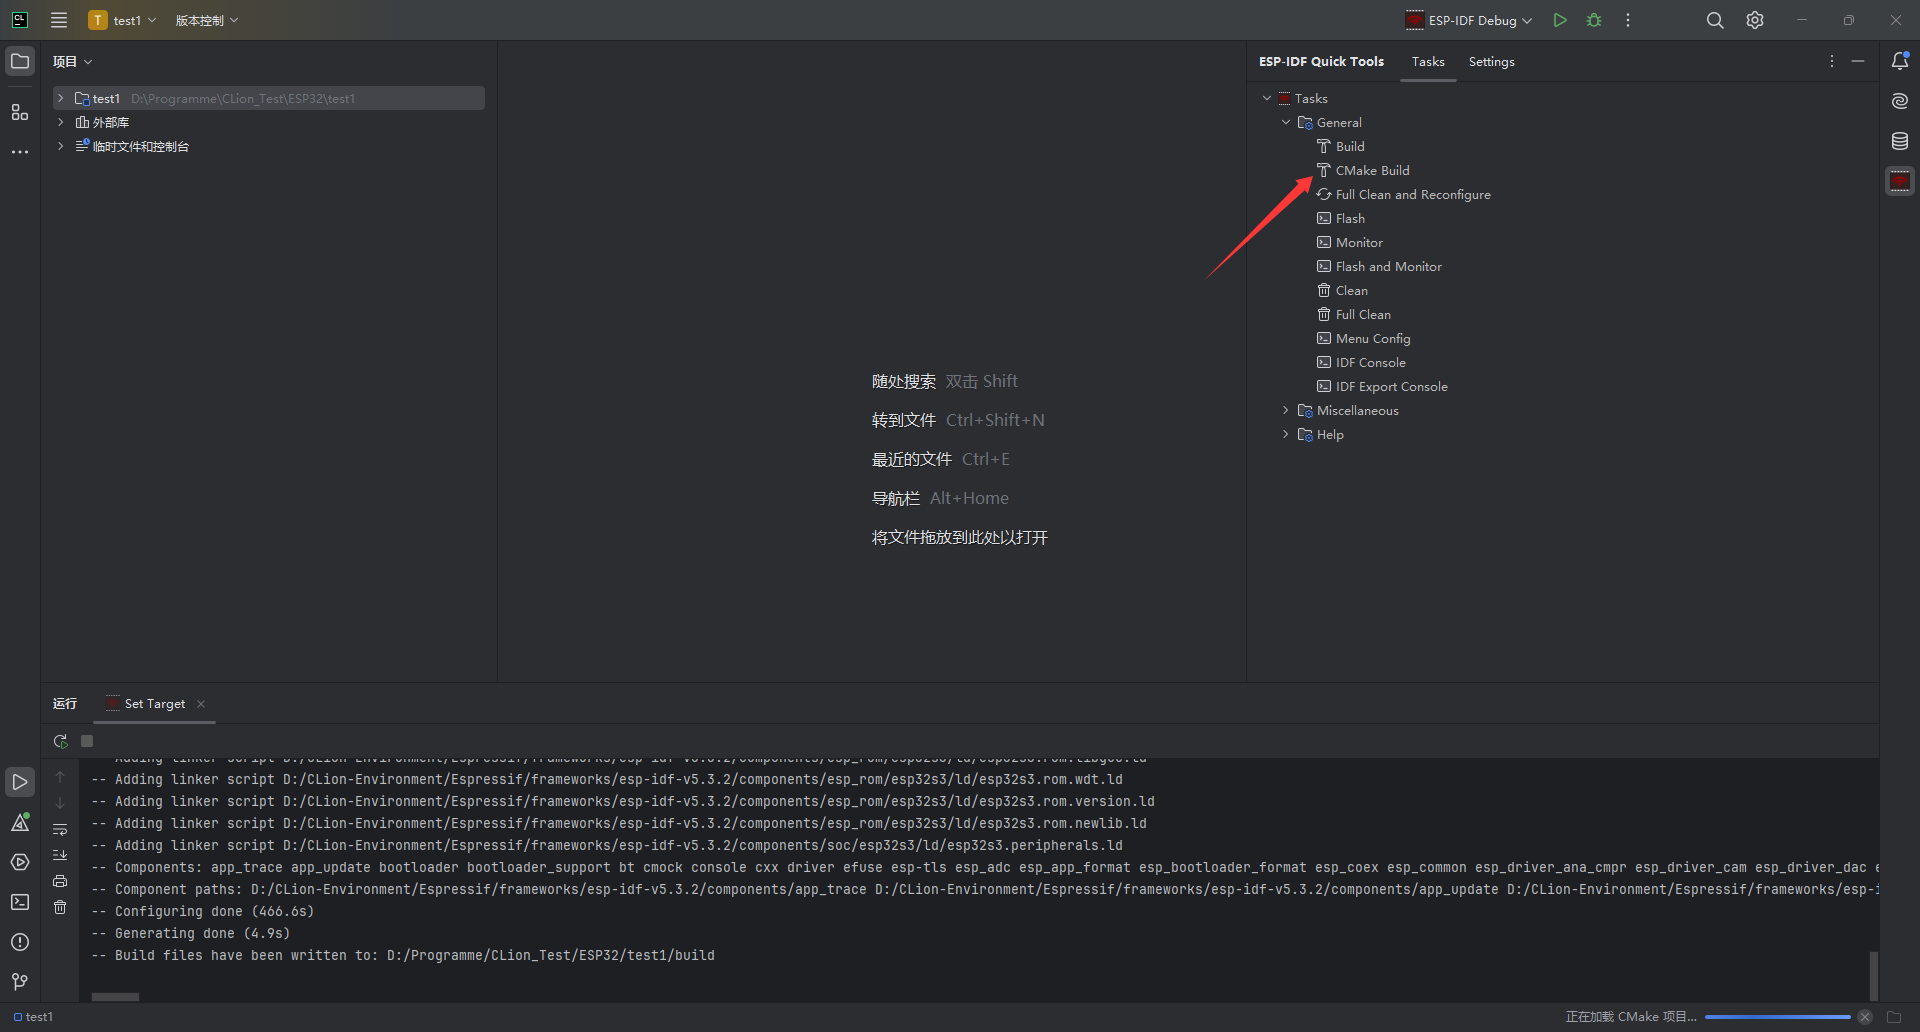This screenshot has height=1032, width=1920.
Task: Open more run actions menu
Action: point(1628,20)
